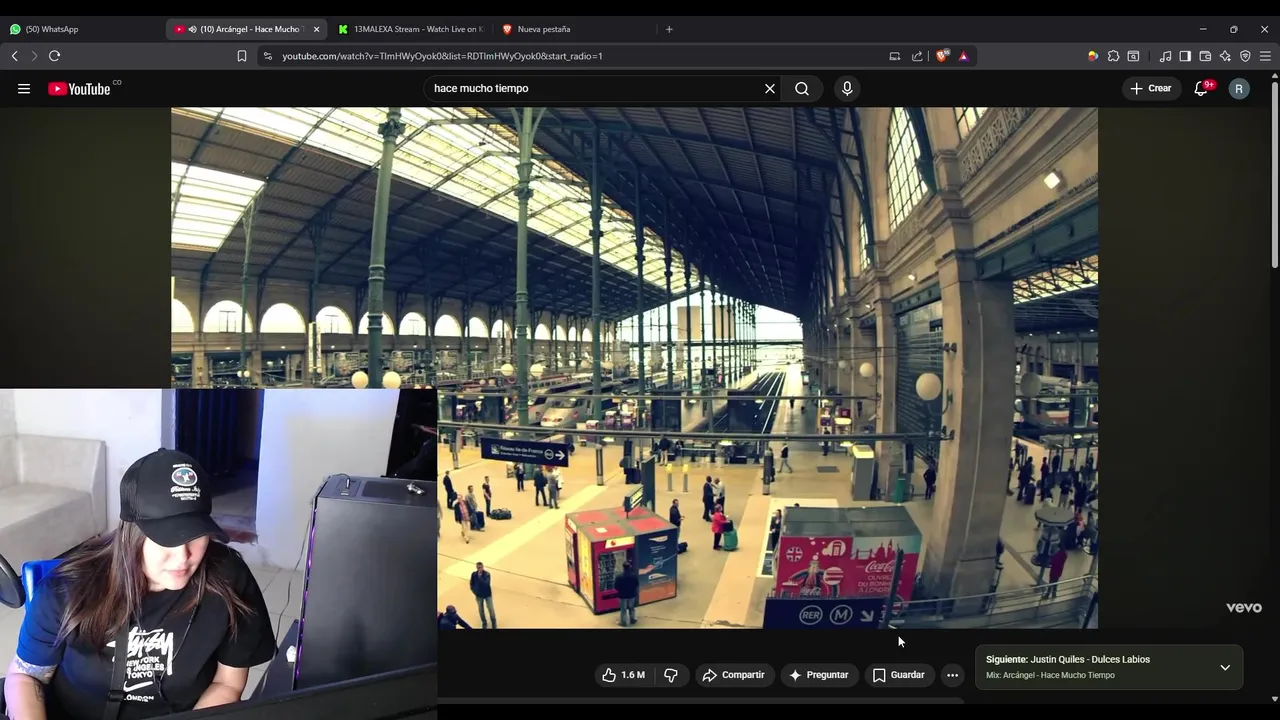Open the YouTube guide hamburger menu

pos(24,88)
